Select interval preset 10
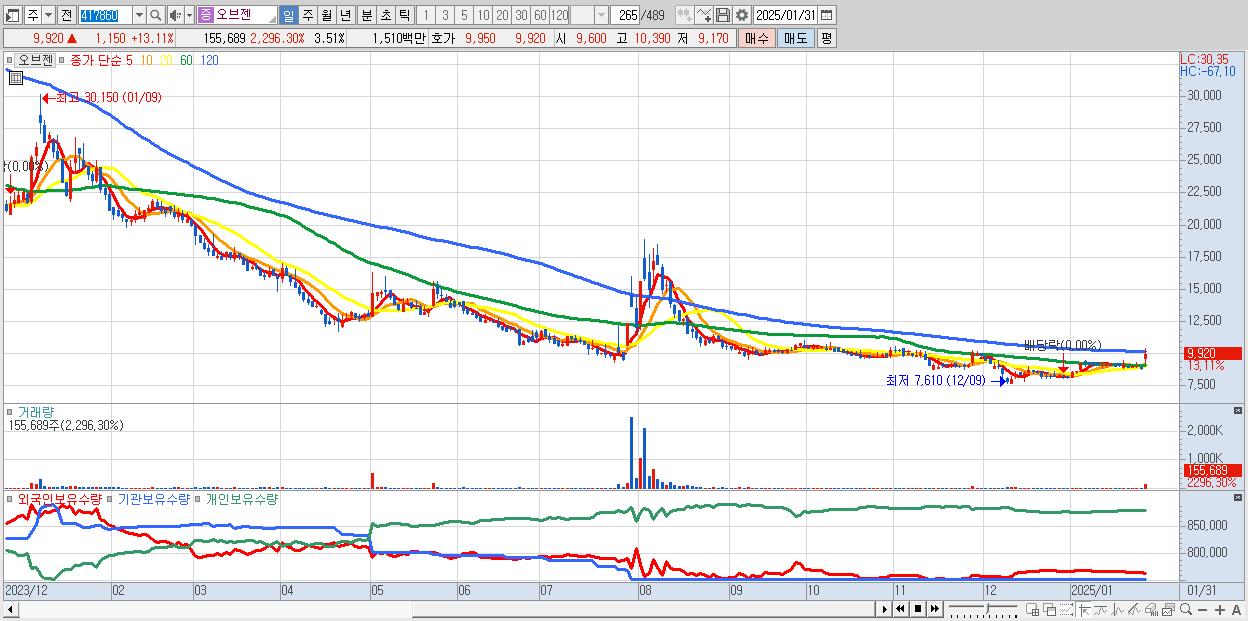1248x621 pixels. pos(483,16)
